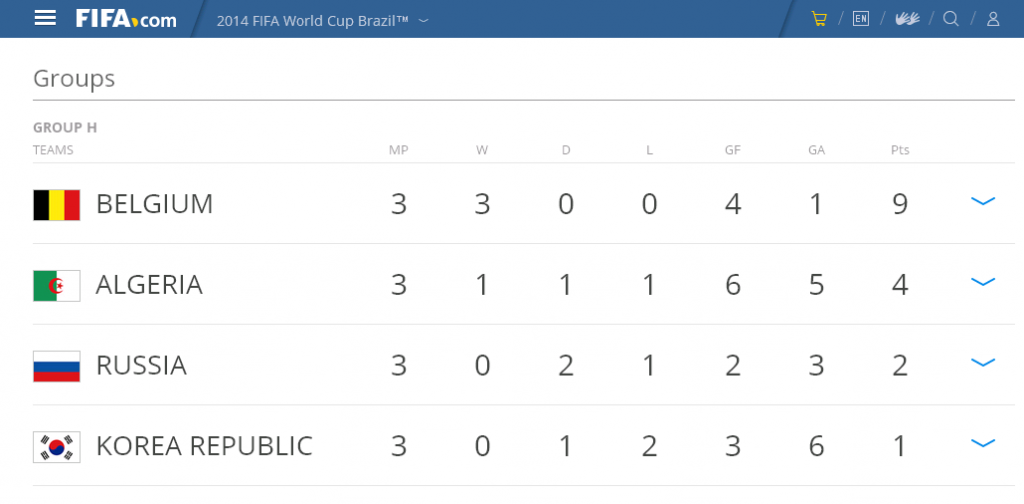Viewport: 1024px width, 504px height.
Task: Open the ALGERIA team link
Action: click(x=150, y=285)
